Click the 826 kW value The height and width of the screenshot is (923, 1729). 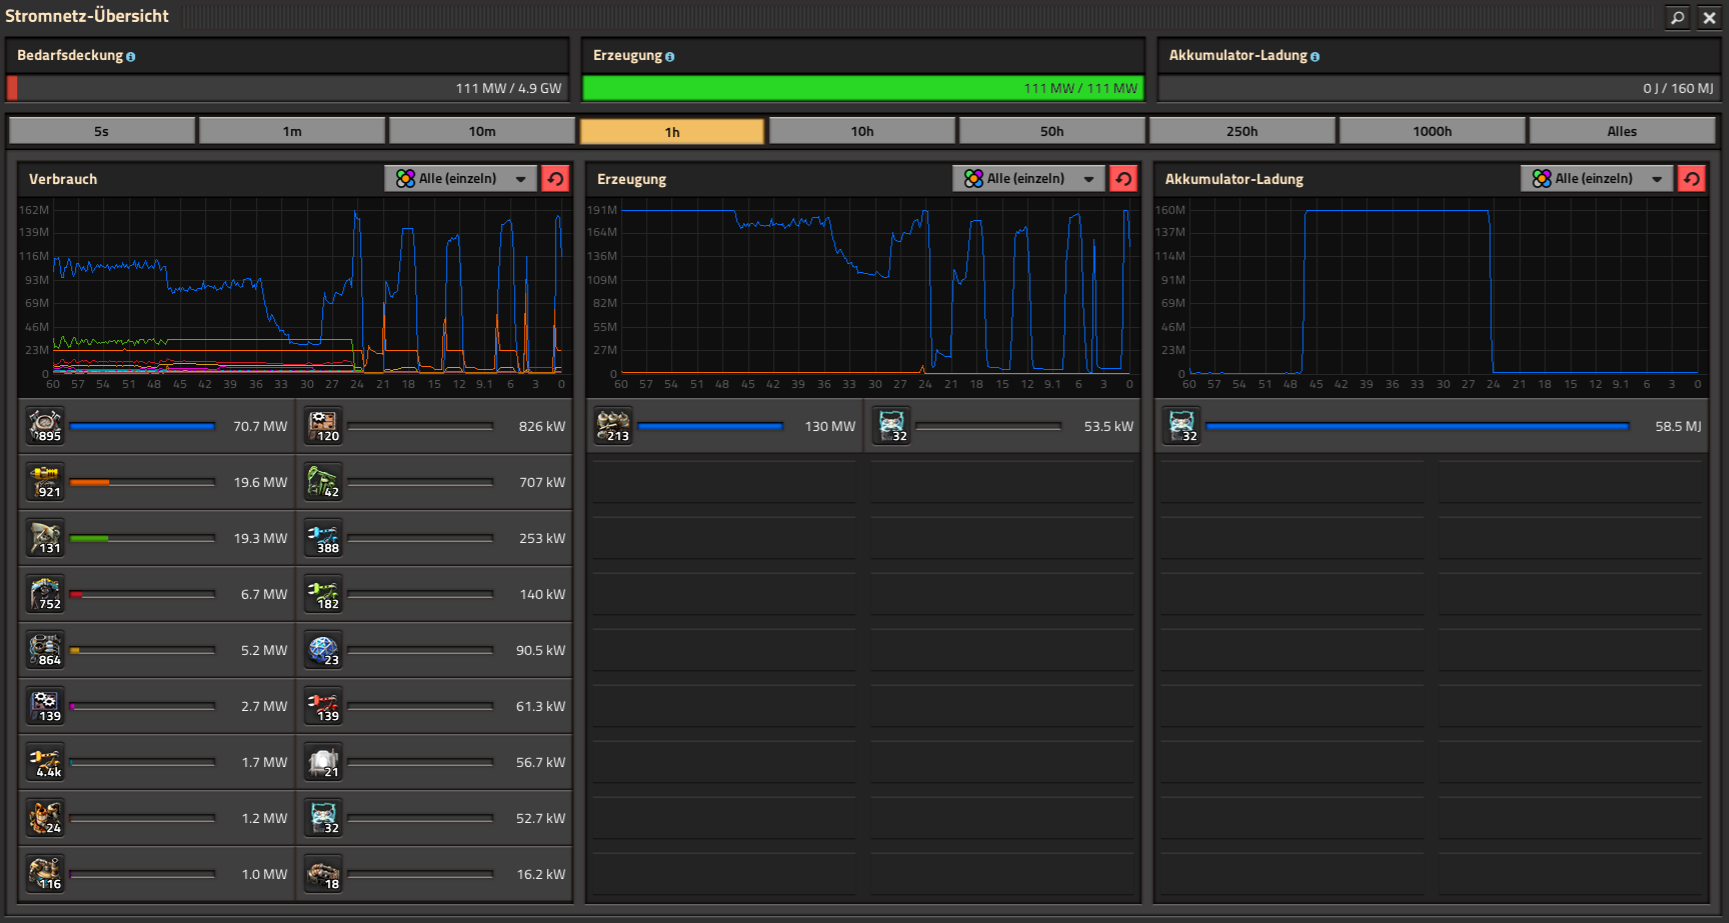click(541, 427)
